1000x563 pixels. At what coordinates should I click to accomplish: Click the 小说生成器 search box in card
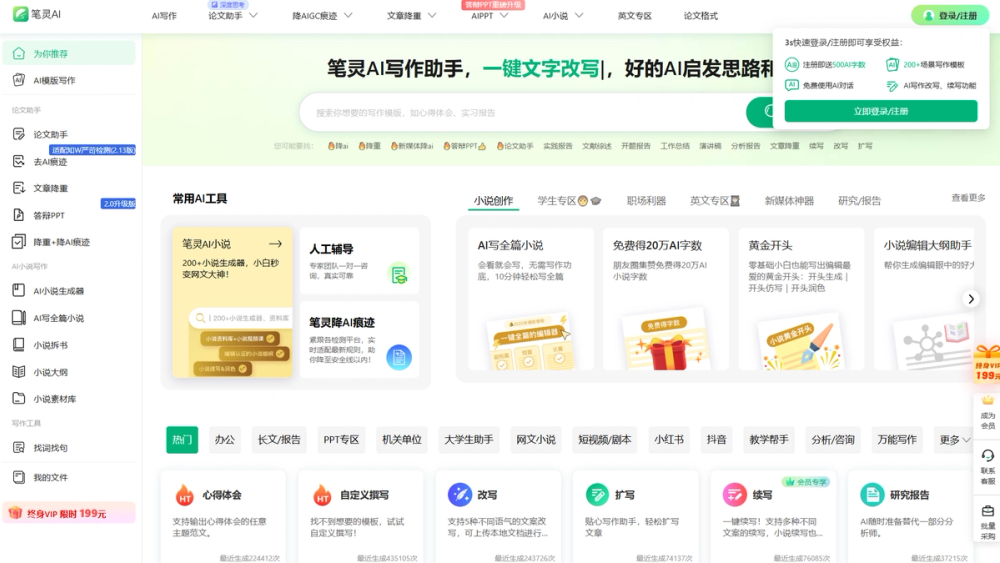(x=240, y=318)
